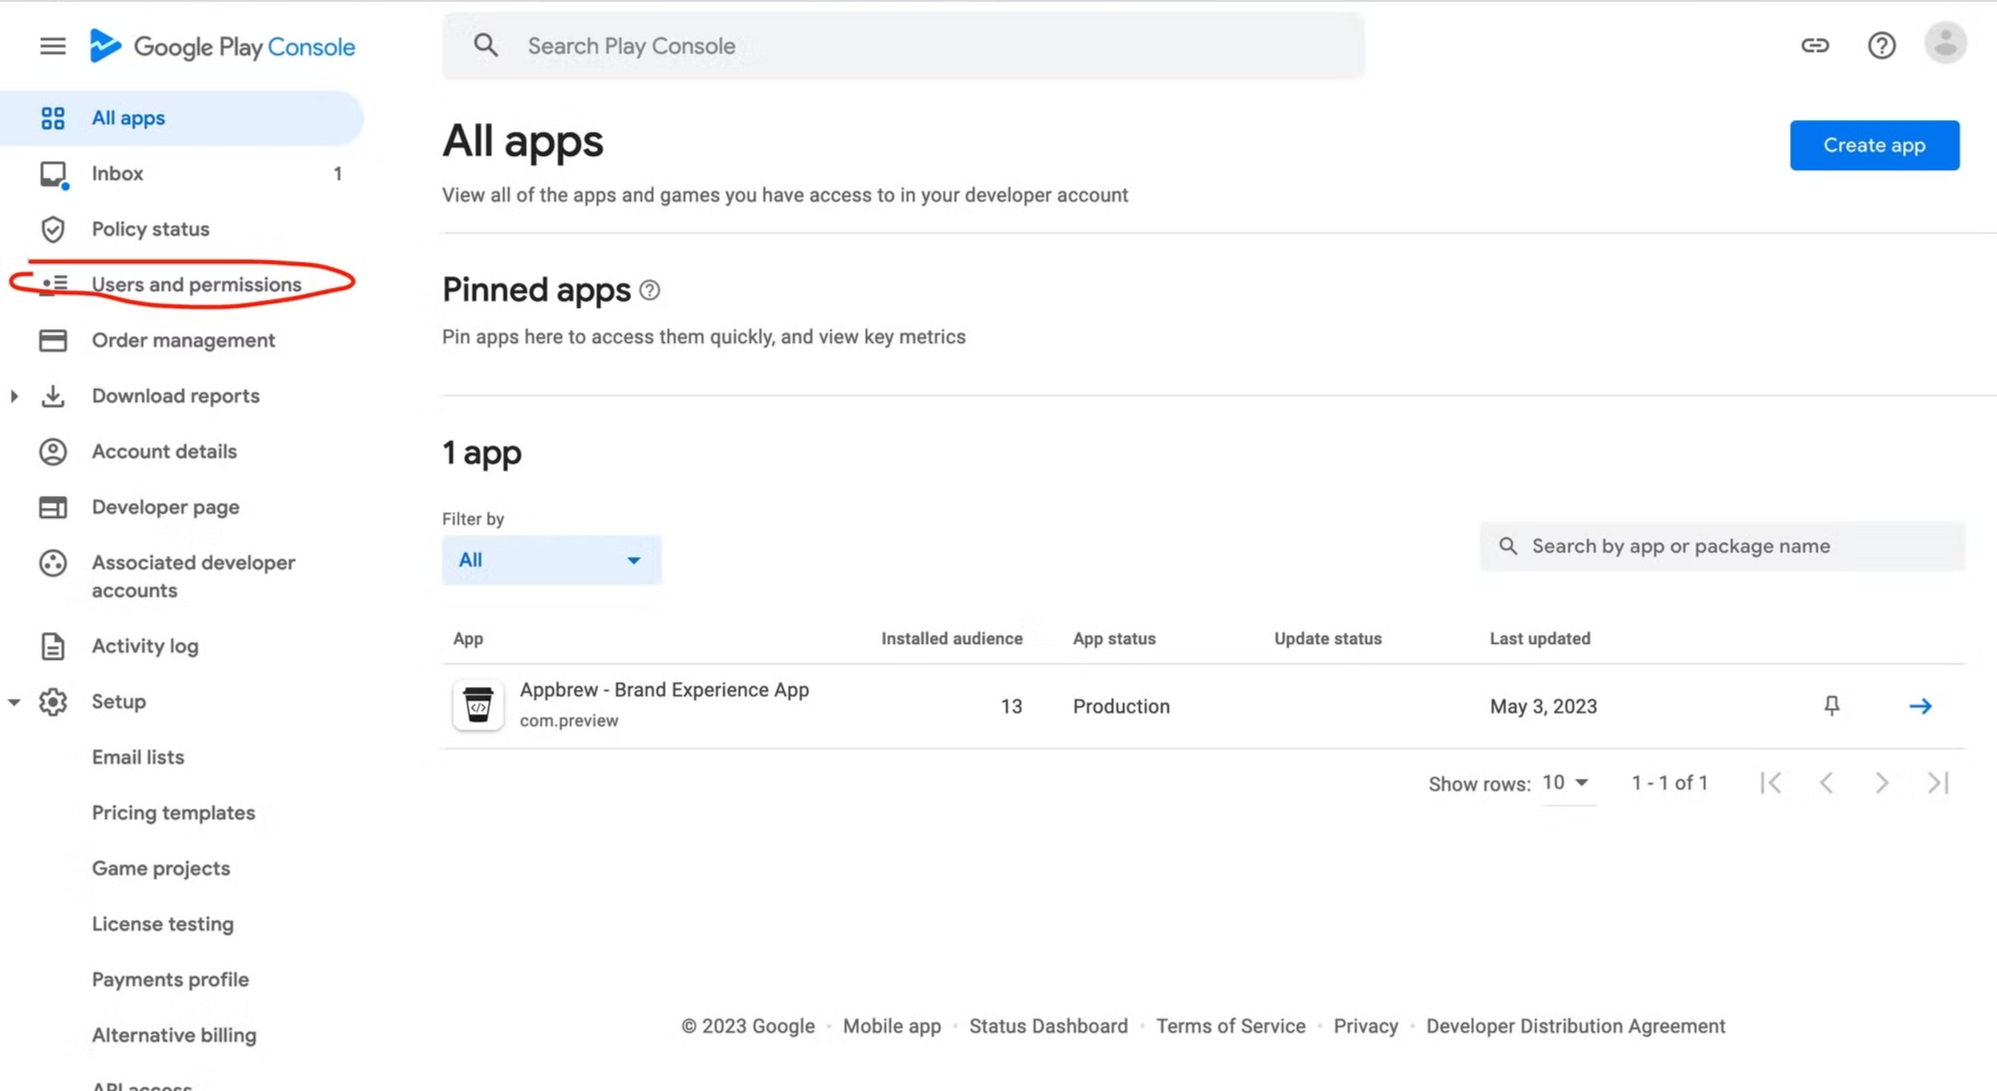Click the Google Play Console logo
1997x1091 pixels.
222,46
